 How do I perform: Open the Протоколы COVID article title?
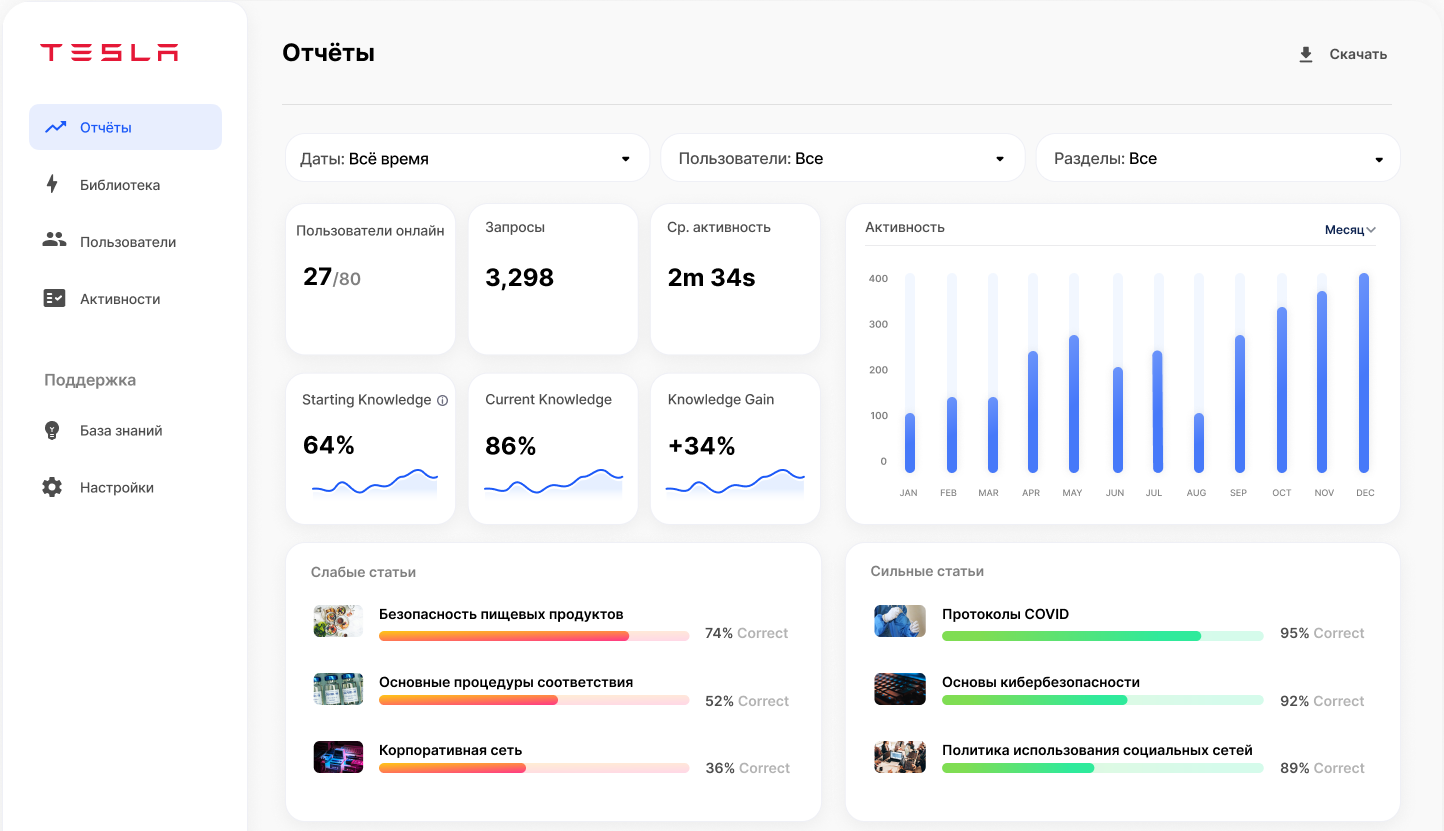[x=1005, y=614]
